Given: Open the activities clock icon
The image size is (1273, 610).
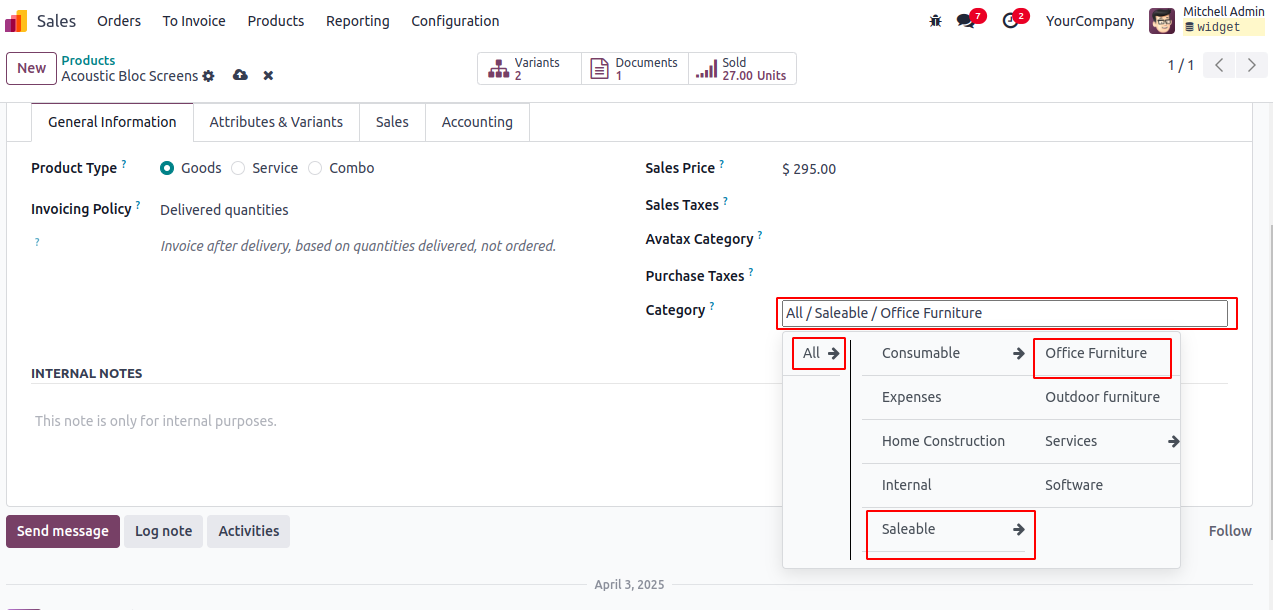Looking at the screenshot, I should coord(1010,21).
